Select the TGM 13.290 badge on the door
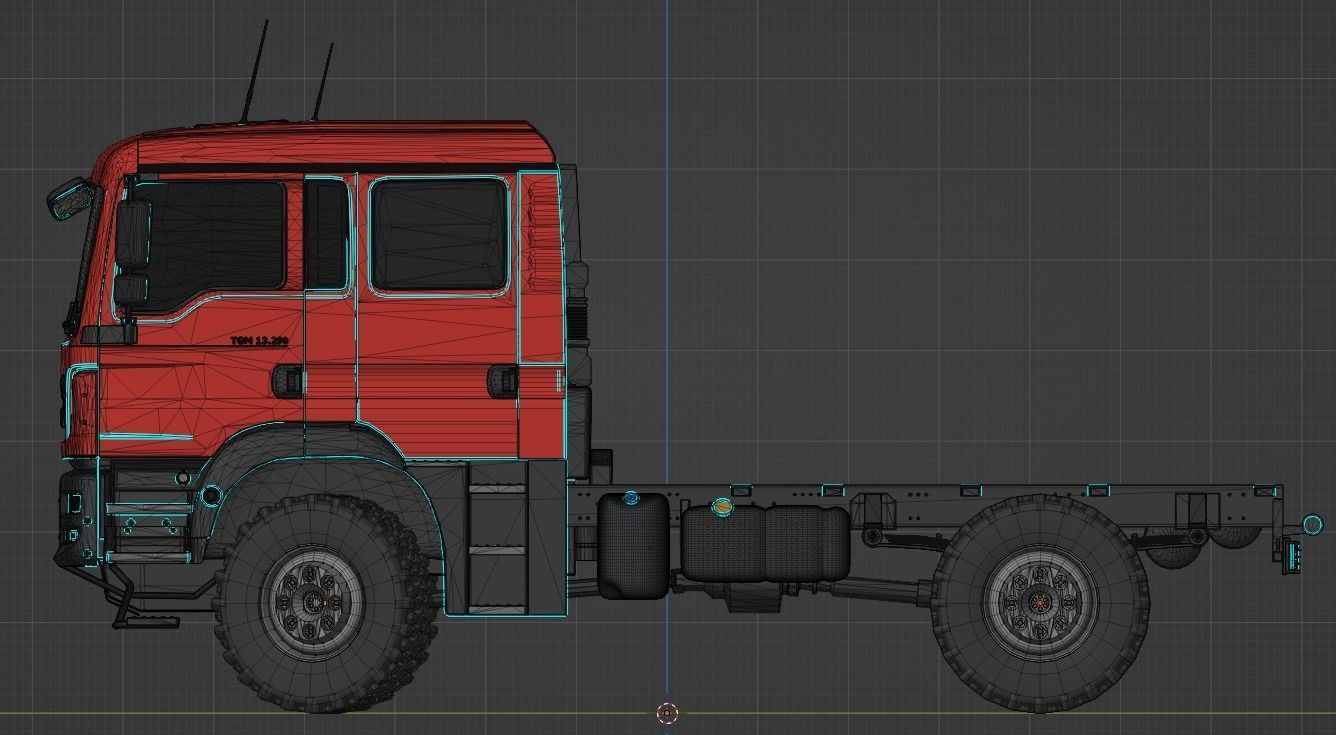This screenshot has width=1336, height=735. pyautogui.click(x=259, y=341)
